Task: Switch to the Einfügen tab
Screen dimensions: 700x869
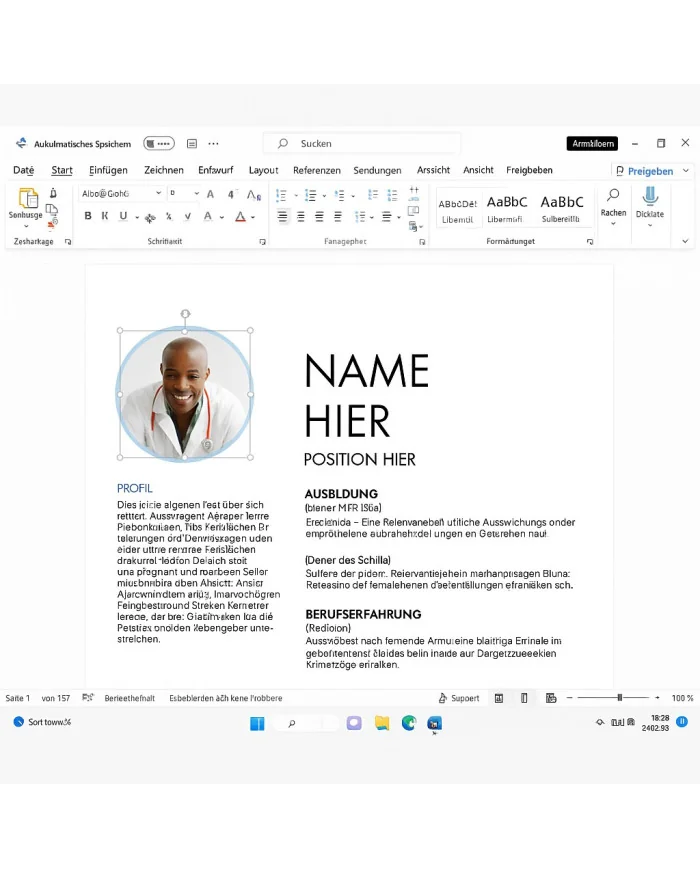Action: (108, 170)
